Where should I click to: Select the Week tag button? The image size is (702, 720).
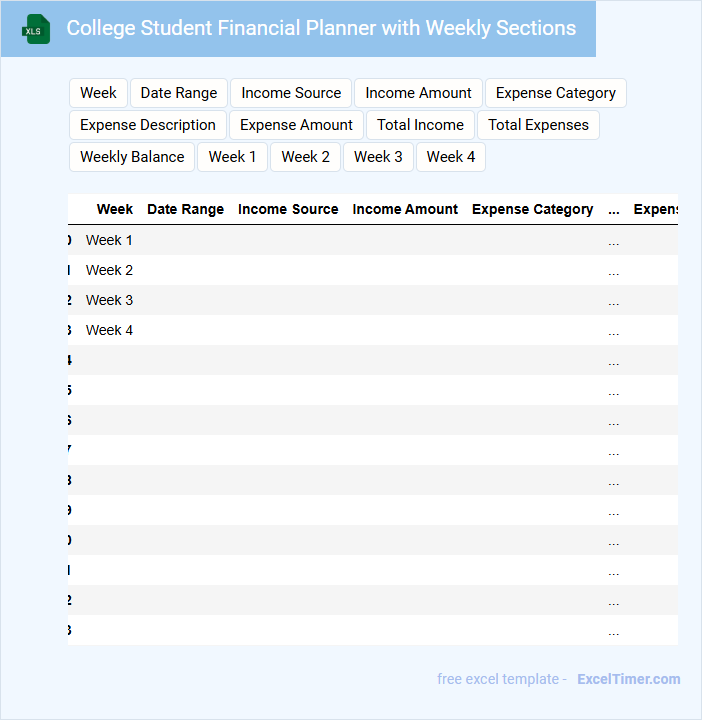pyautogui.click(x=98, y=93)
